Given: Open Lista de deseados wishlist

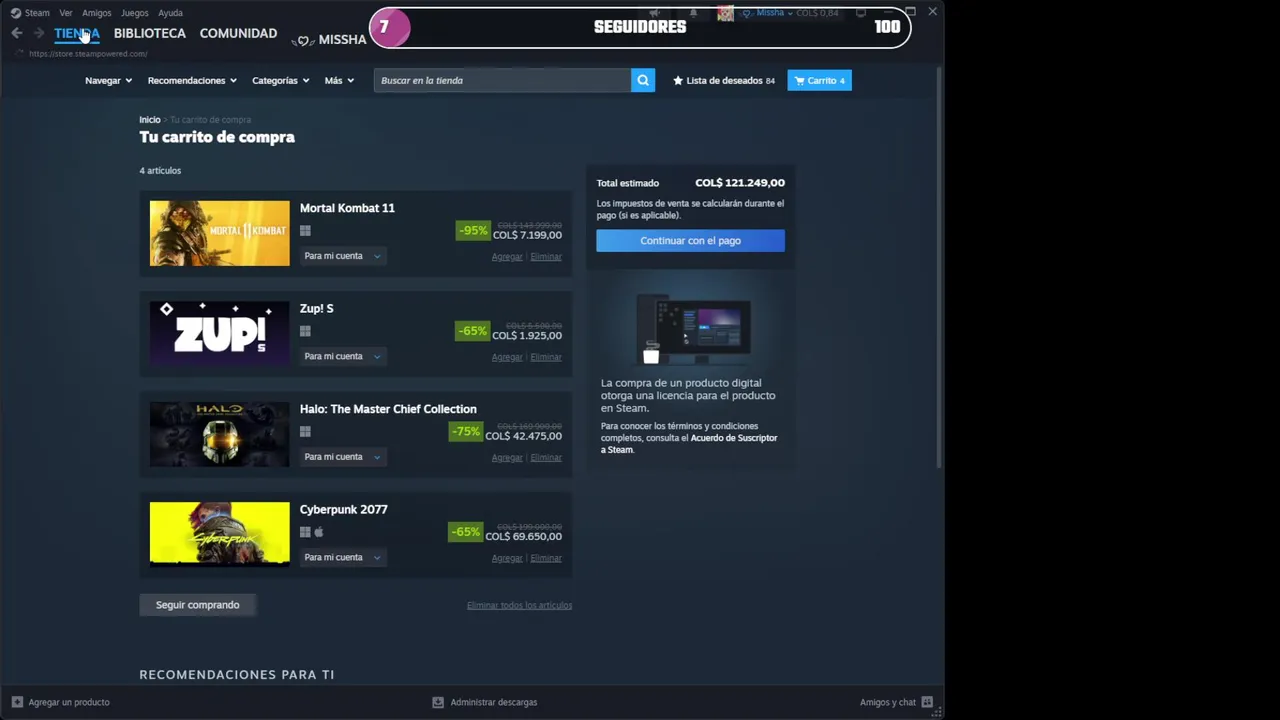Looking at the screenshot, I should point(724,80).
